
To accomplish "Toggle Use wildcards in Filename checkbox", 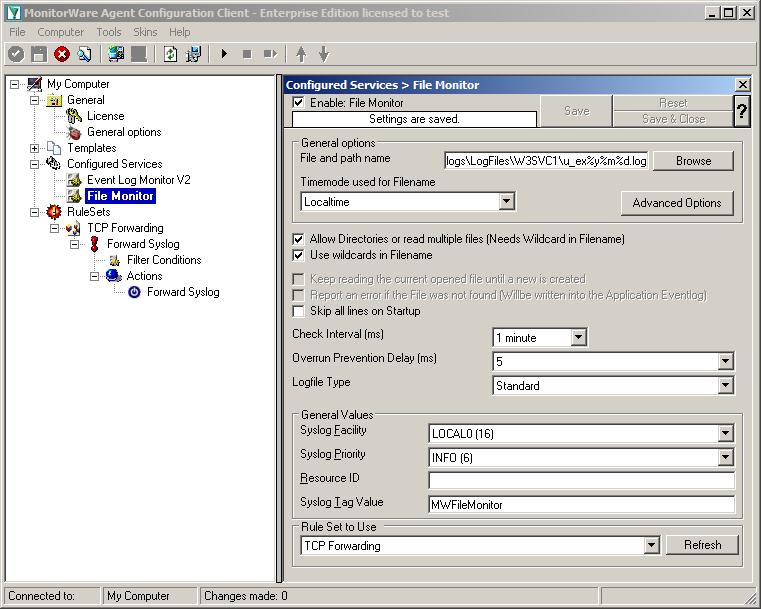I will [x=298, y=255].
